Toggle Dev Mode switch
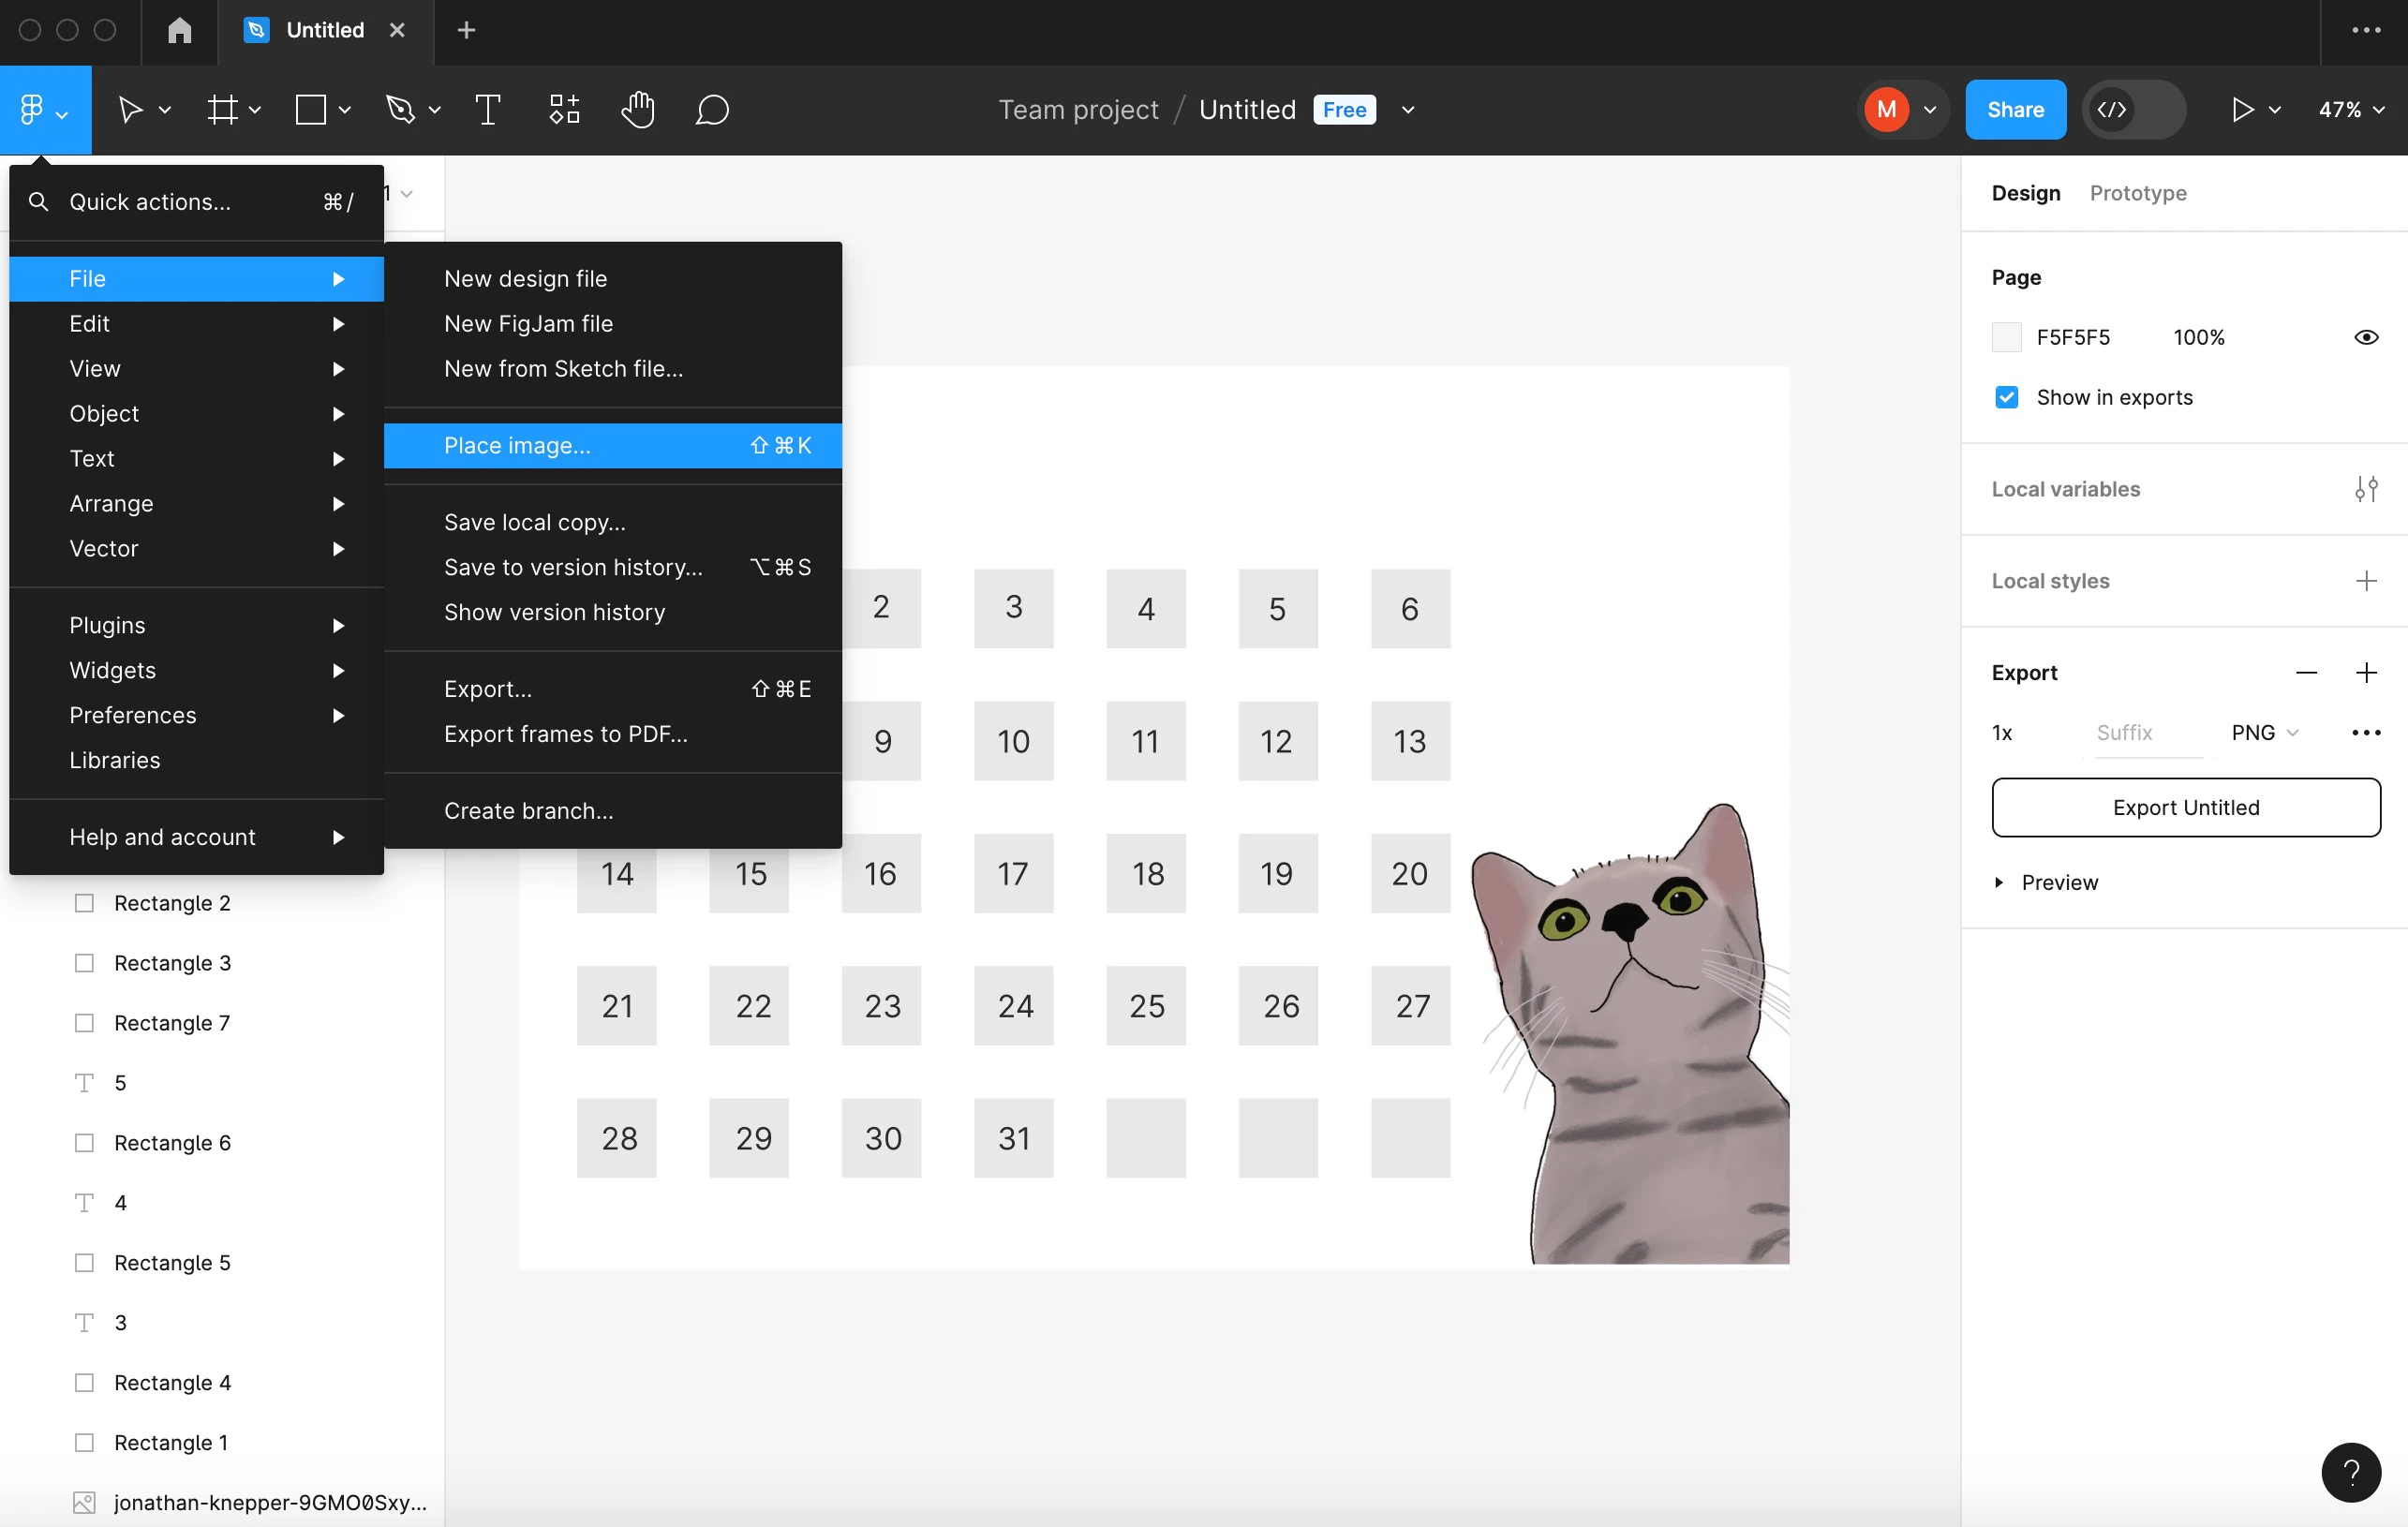Image resolution: width=2408 pixels, height=1527 pixels. (2133, 110)
